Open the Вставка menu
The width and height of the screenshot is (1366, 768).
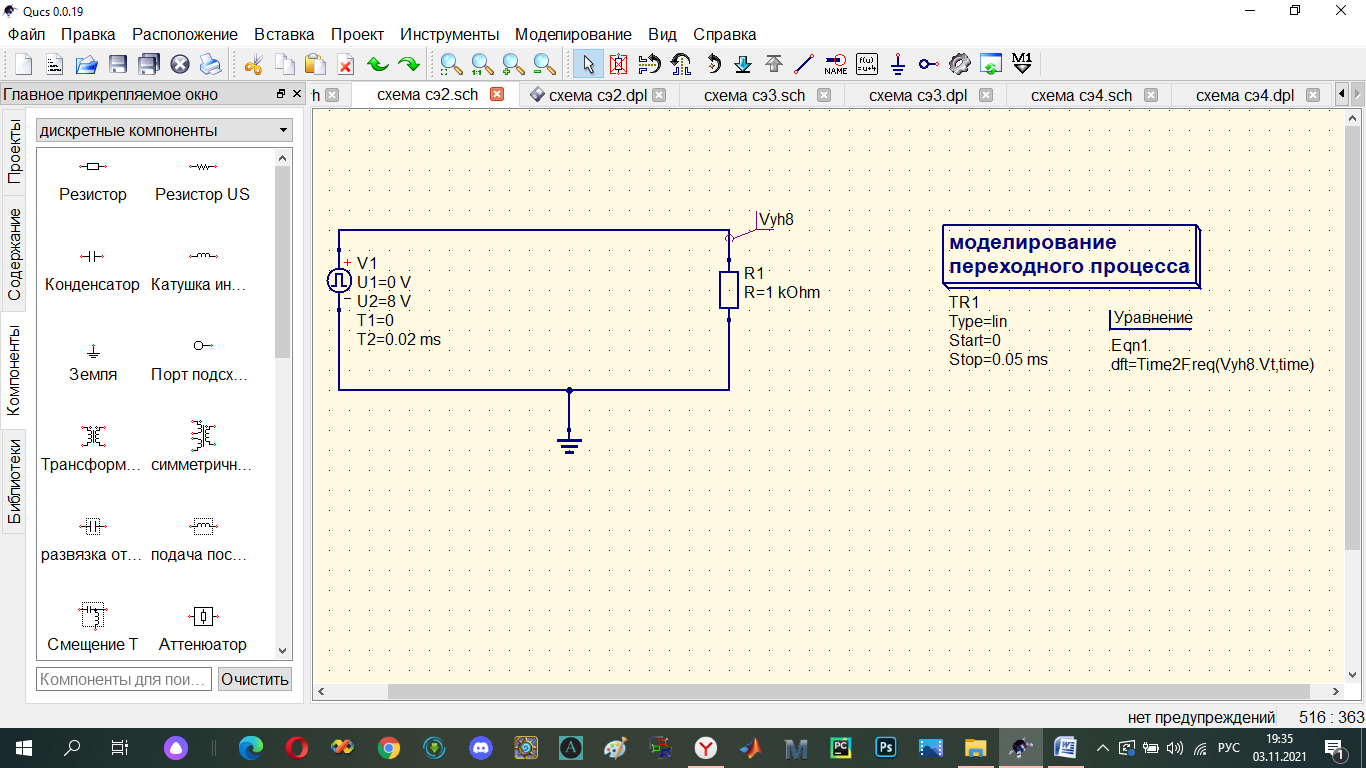point(284,34)
